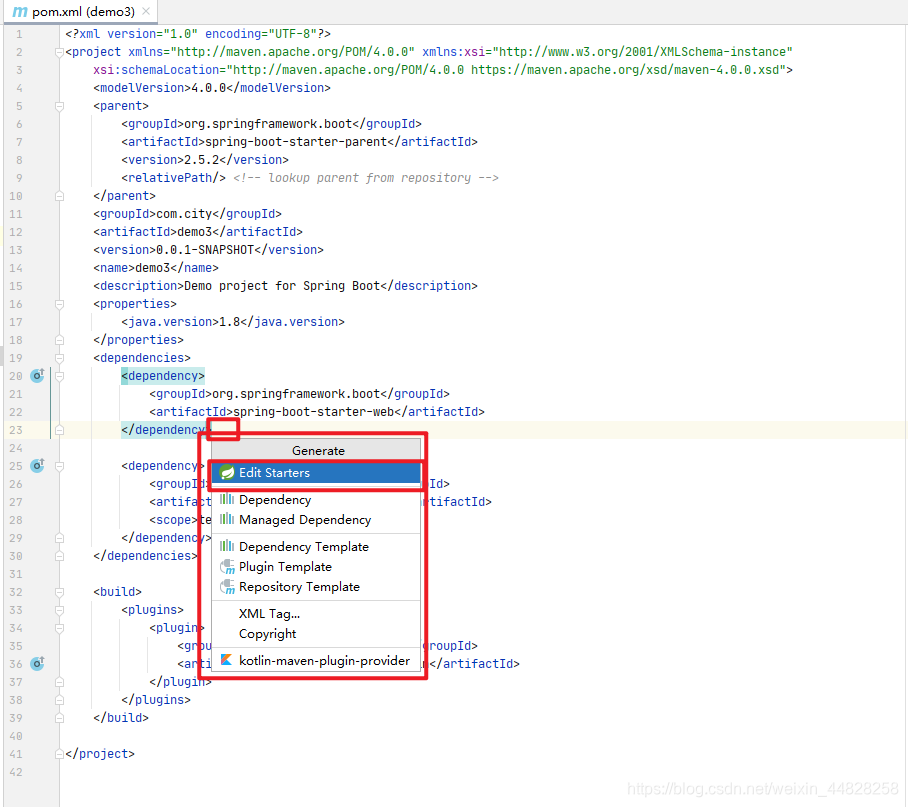Click the Maven icon on pom.xml tab
Image resolution: width=908 pixels, height=807 pixels.
point(20,12)
